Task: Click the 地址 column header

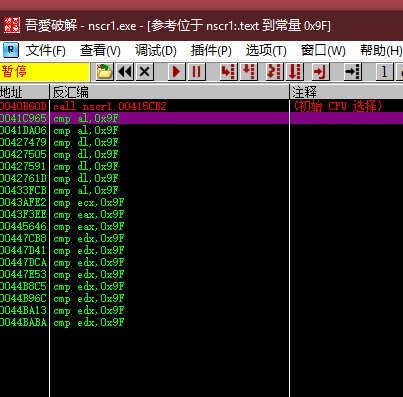Action: [x=24, y=92]
